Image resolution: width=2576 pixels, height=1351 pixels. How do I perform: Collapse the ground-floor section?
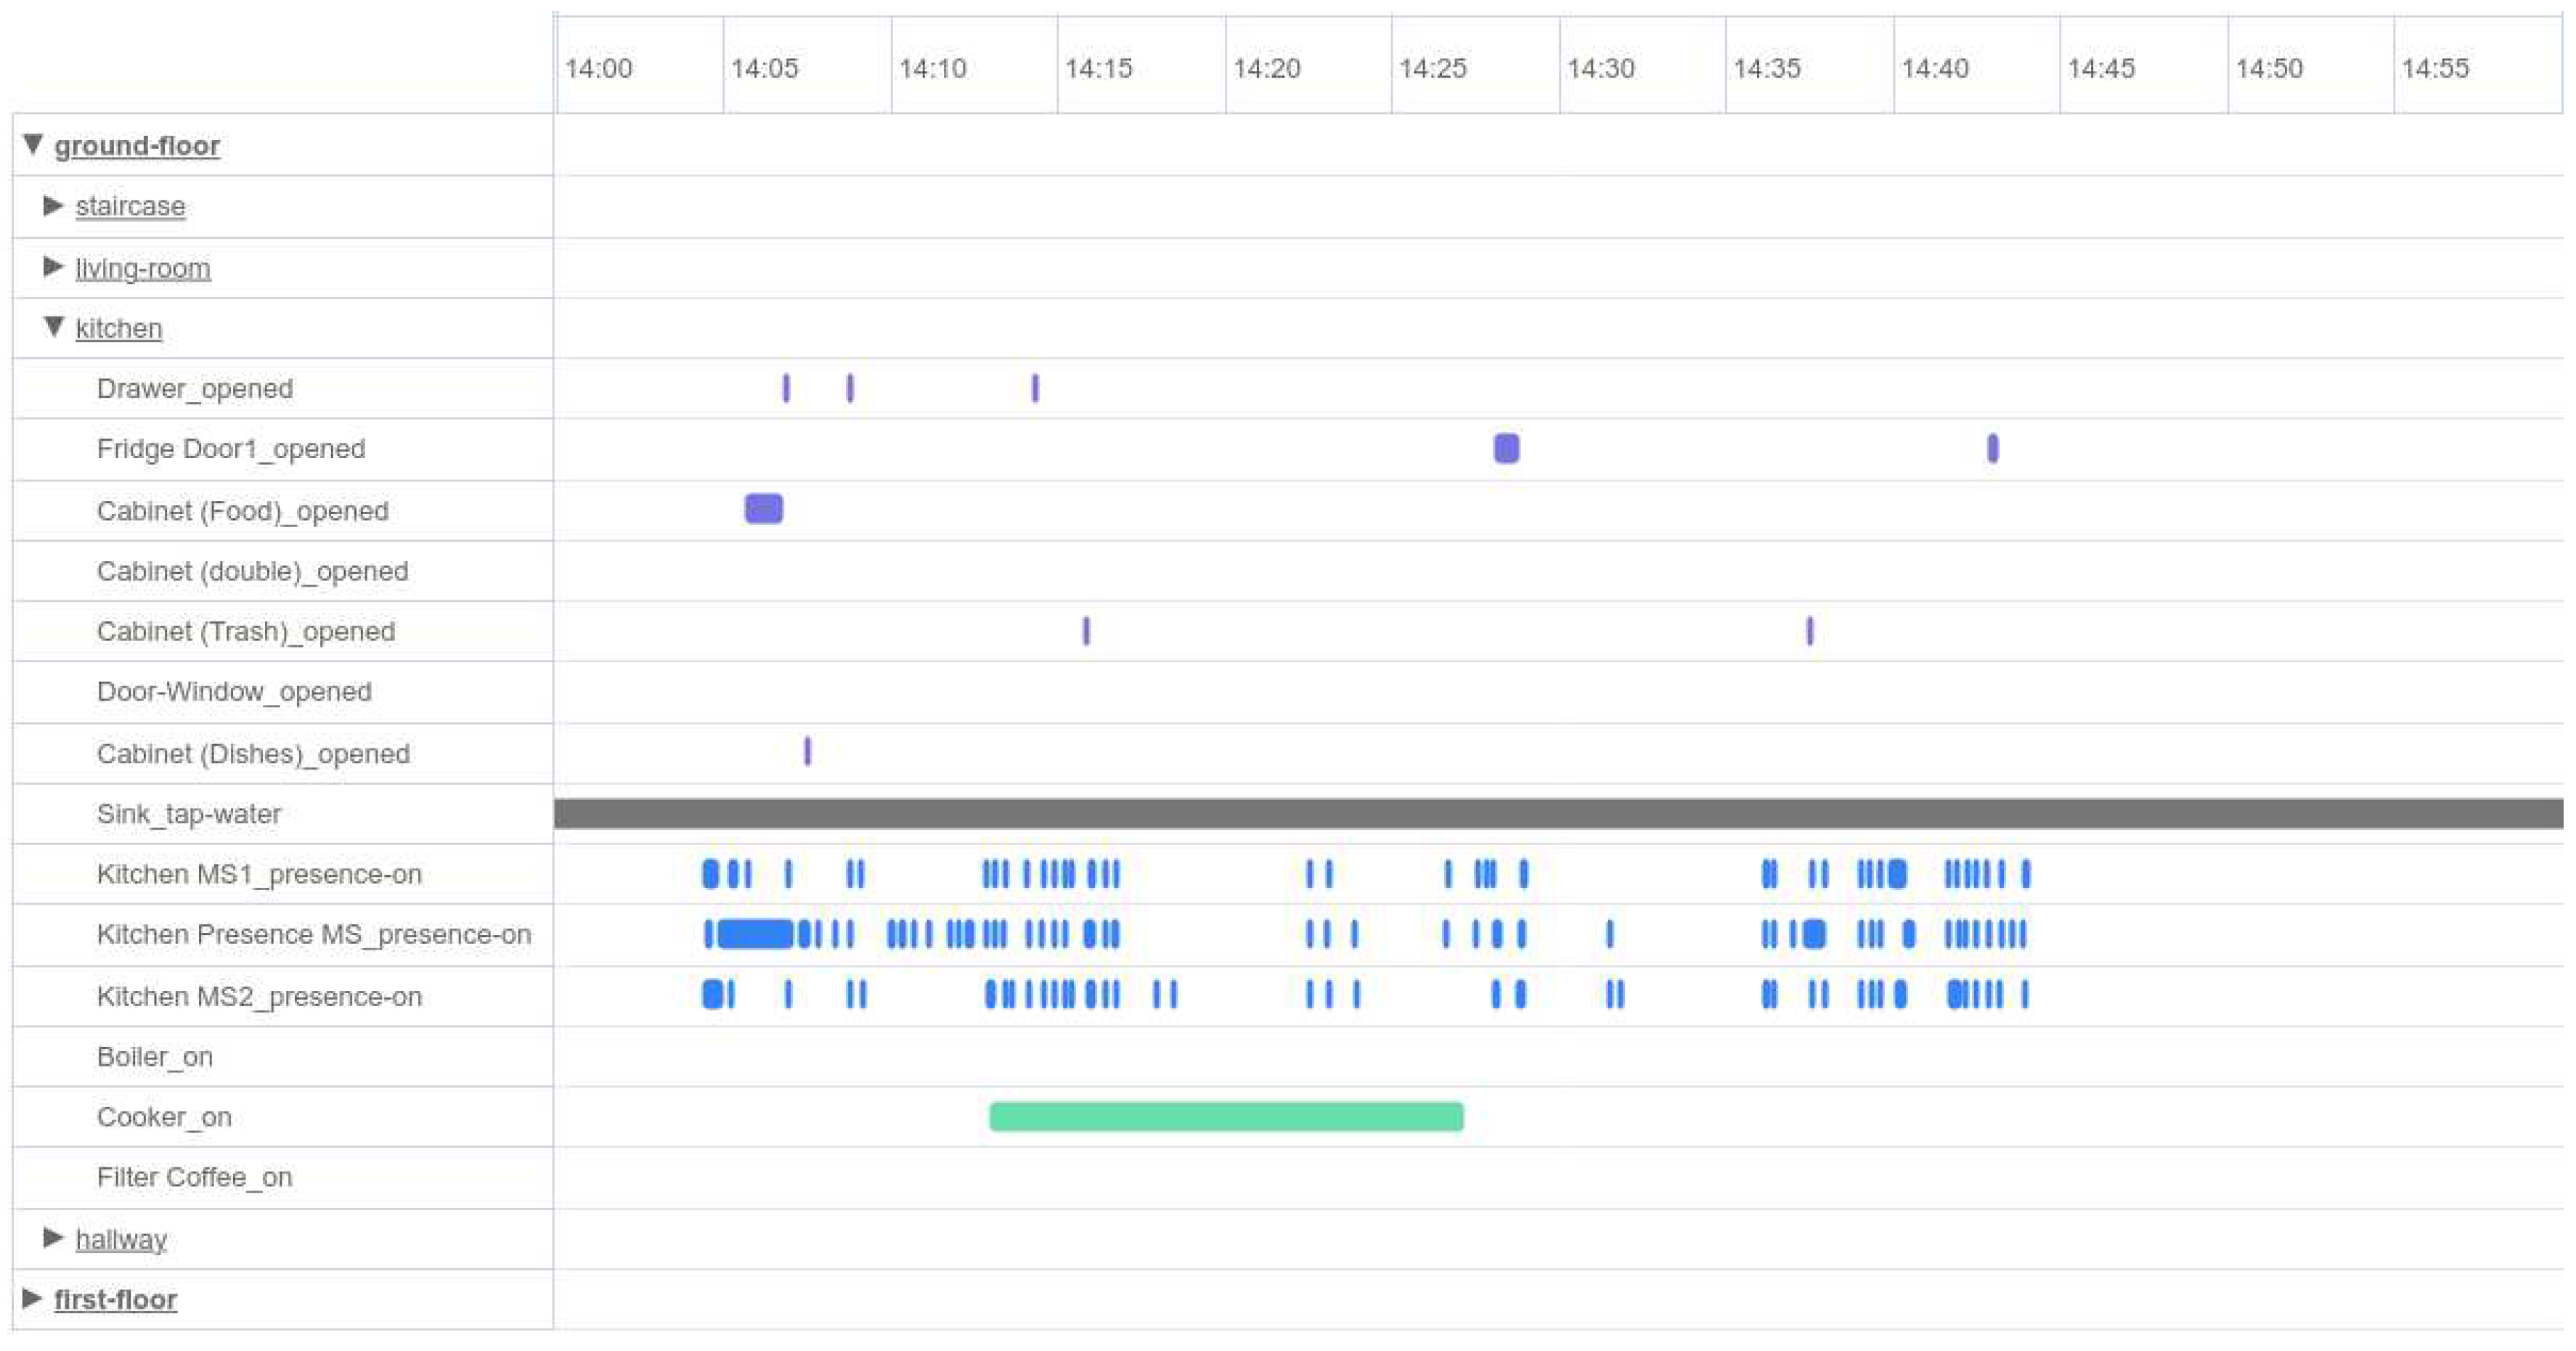[x=33, y=145]
